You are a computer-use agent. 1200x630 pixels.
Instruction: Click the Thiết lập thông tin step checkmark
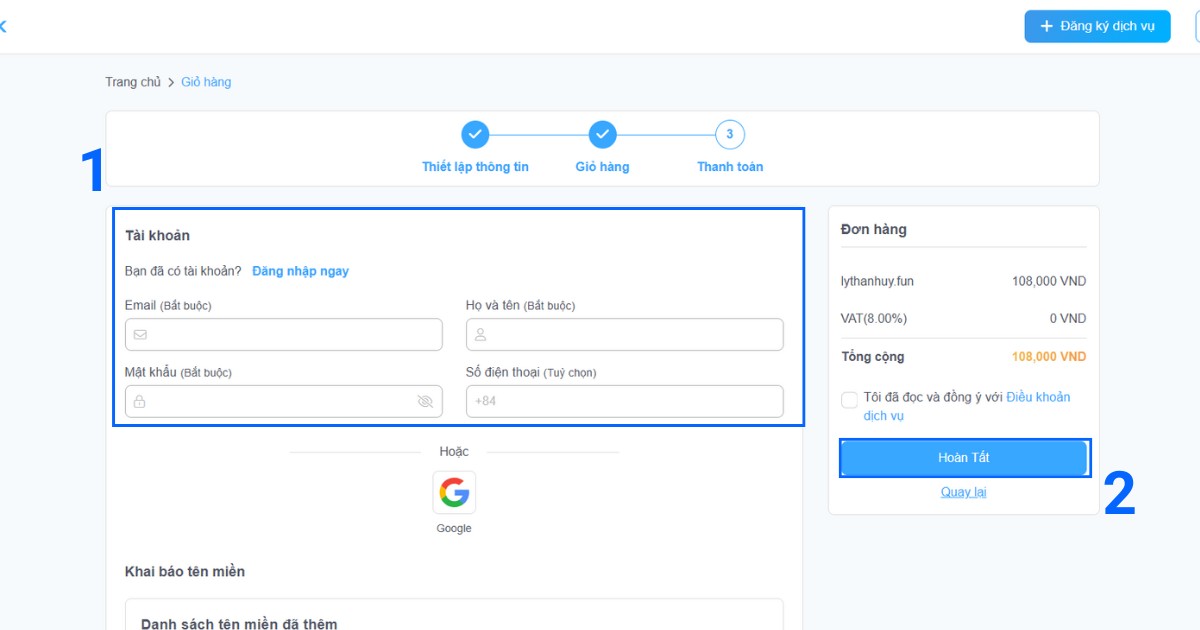pos(475,135)
